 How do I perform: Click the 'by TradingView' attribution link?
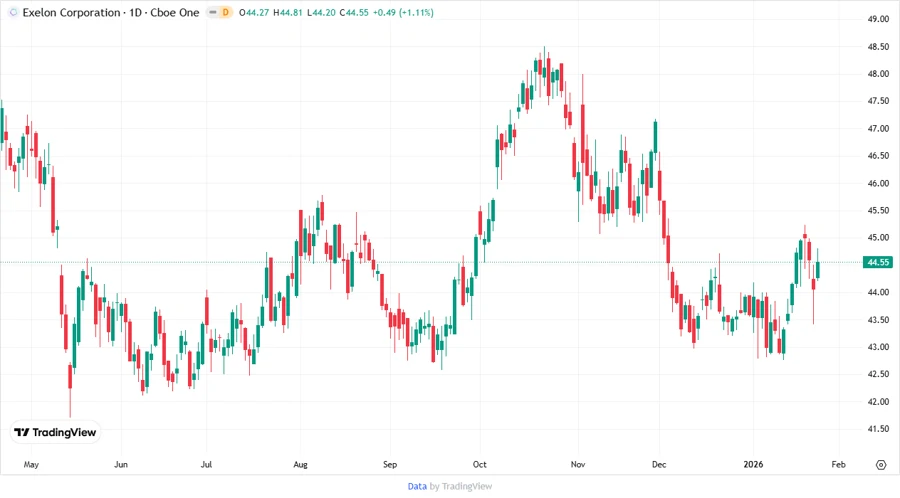461,487
